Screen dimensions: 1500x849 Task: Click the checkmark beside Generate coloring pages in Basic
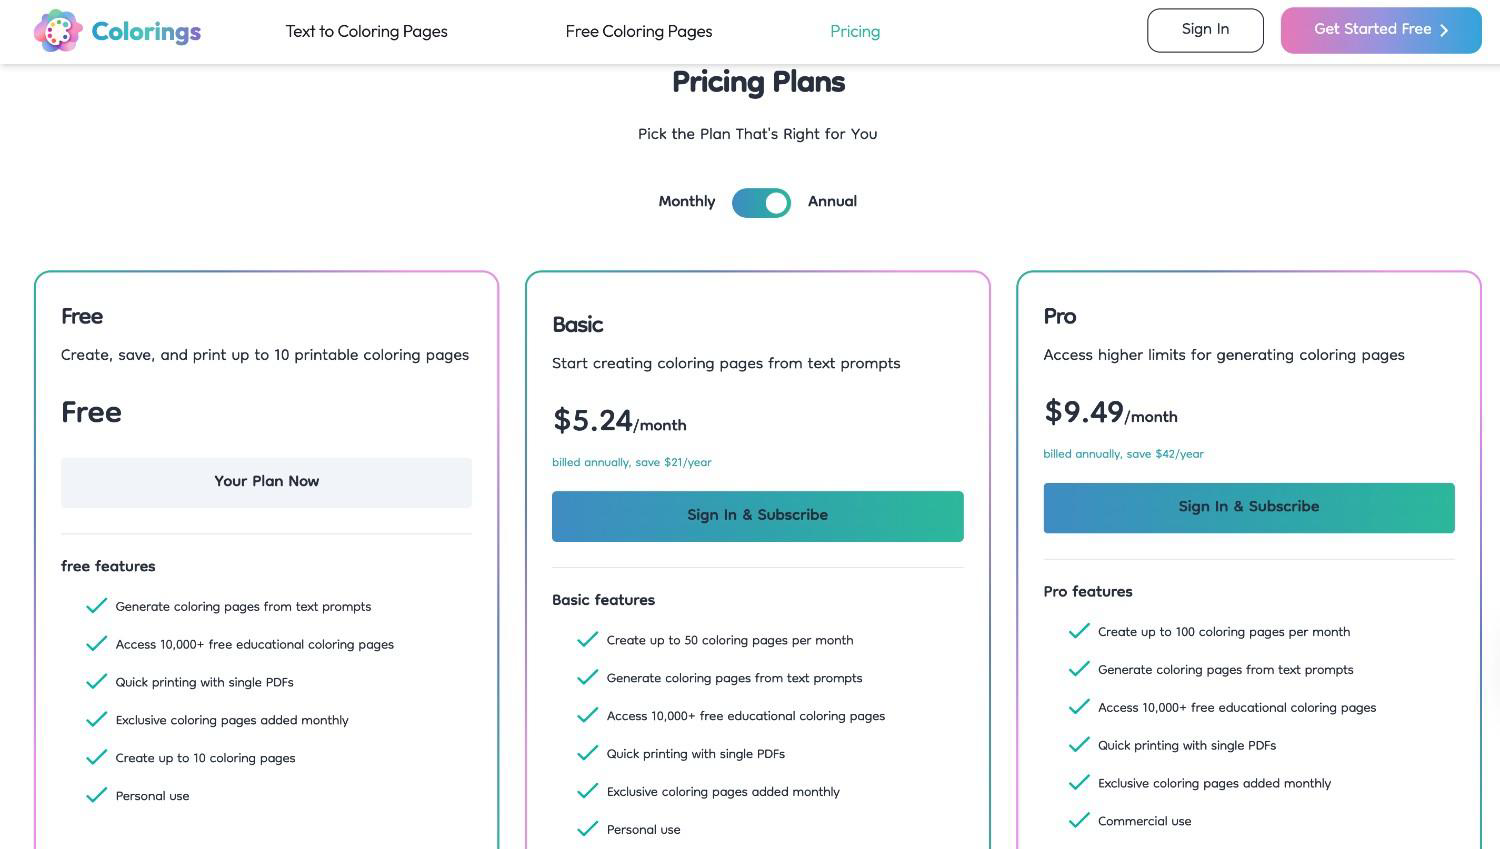pos(587,677)
